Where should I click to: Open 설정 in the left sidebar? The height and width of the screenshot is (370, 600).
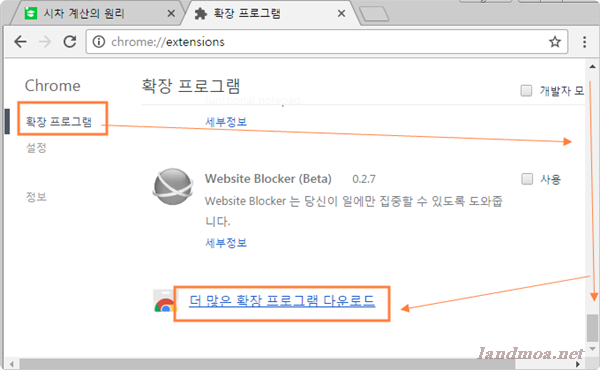point(36,148)
